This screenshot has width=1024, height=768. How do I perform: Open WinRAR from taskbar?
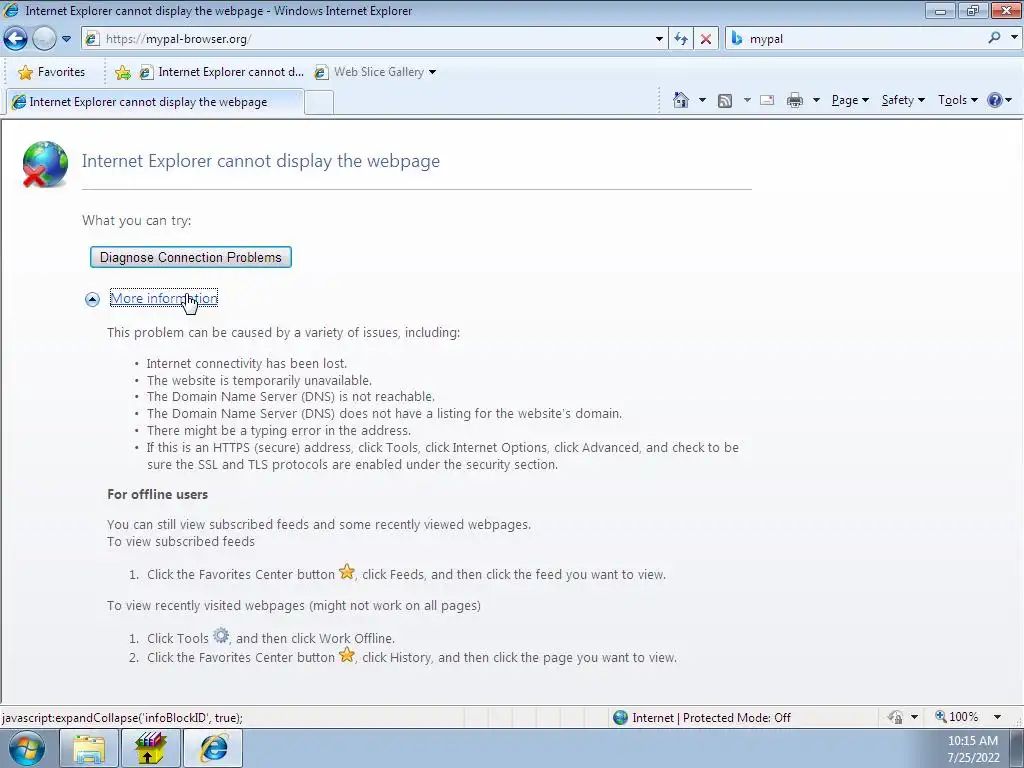(151, 748)
